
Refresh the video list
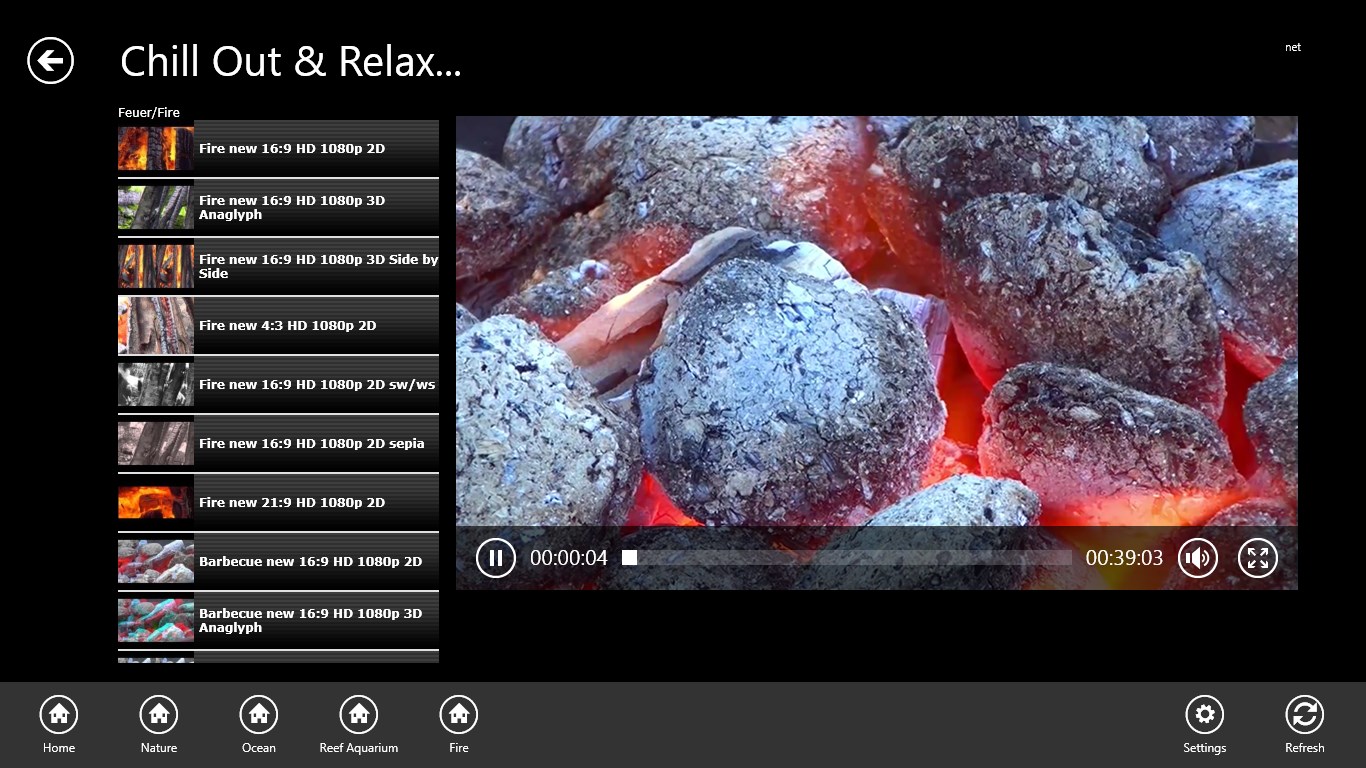(x=1304, y=715)
